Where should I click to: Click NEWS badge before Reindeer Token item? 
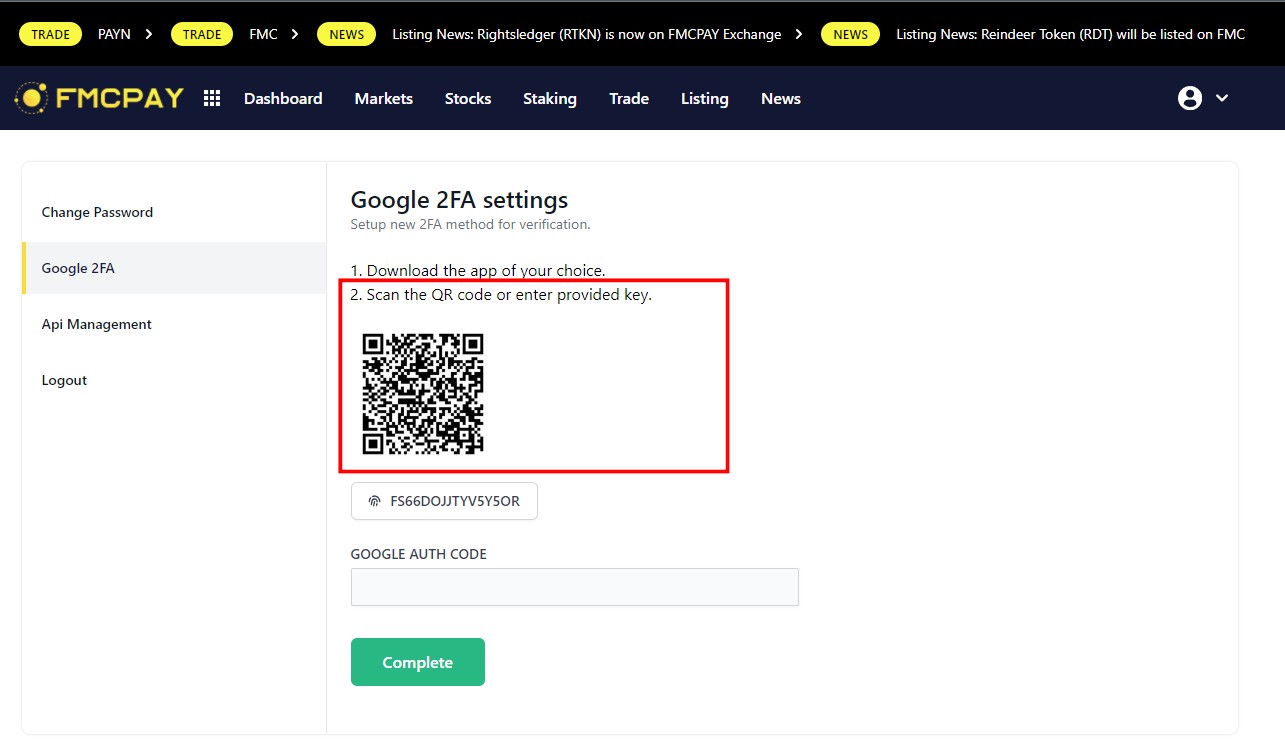pos(851,34)
